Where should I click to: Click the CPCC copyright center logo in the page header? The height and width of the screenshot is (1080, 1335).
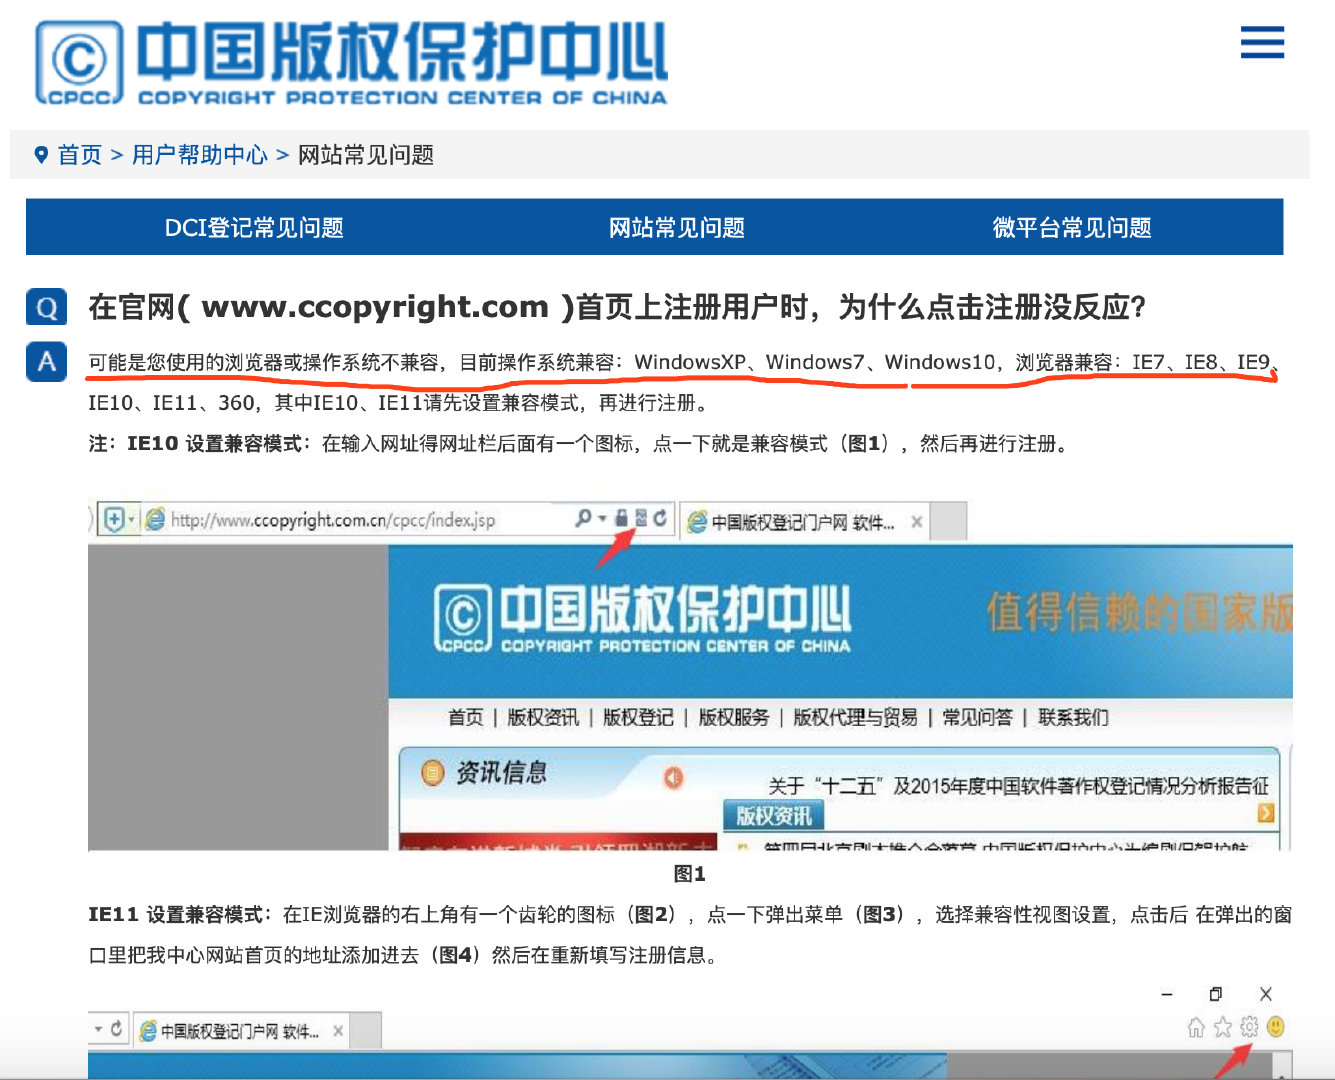(x=352, y=63)
